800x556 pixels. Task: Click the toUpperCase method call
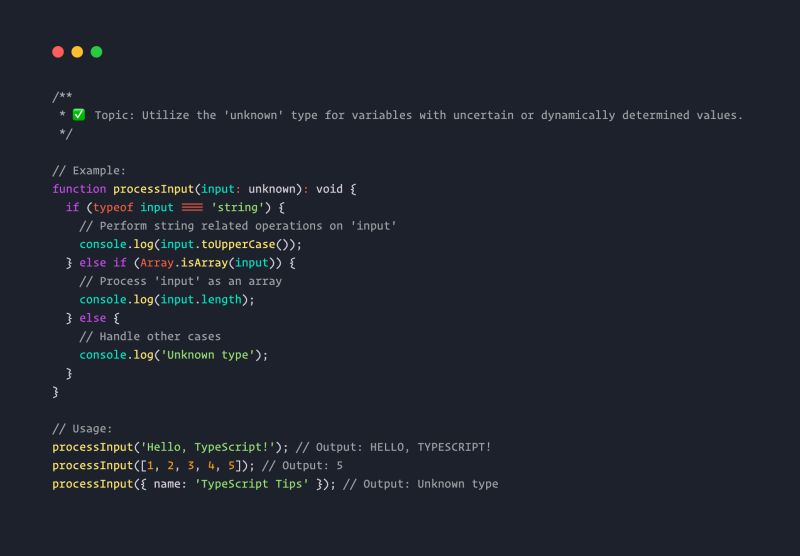238,244
